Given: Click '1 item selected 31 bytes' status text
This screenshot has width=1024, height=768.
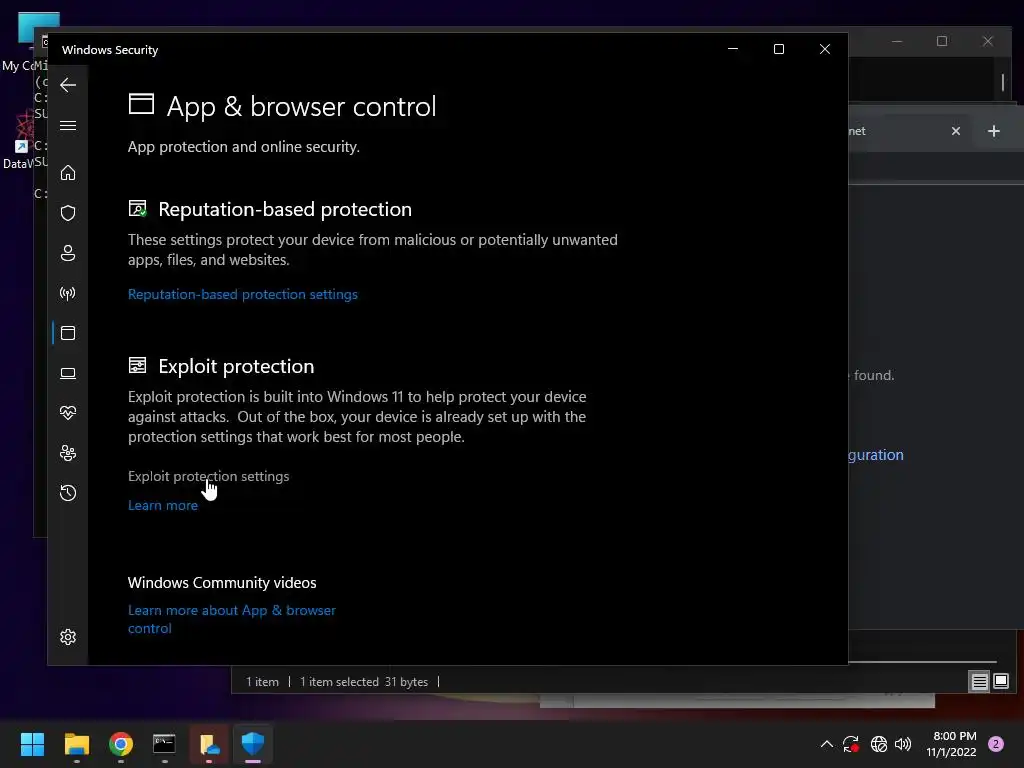Looking at the screenshot, I should pyautogui.click(x=364, y=682).
